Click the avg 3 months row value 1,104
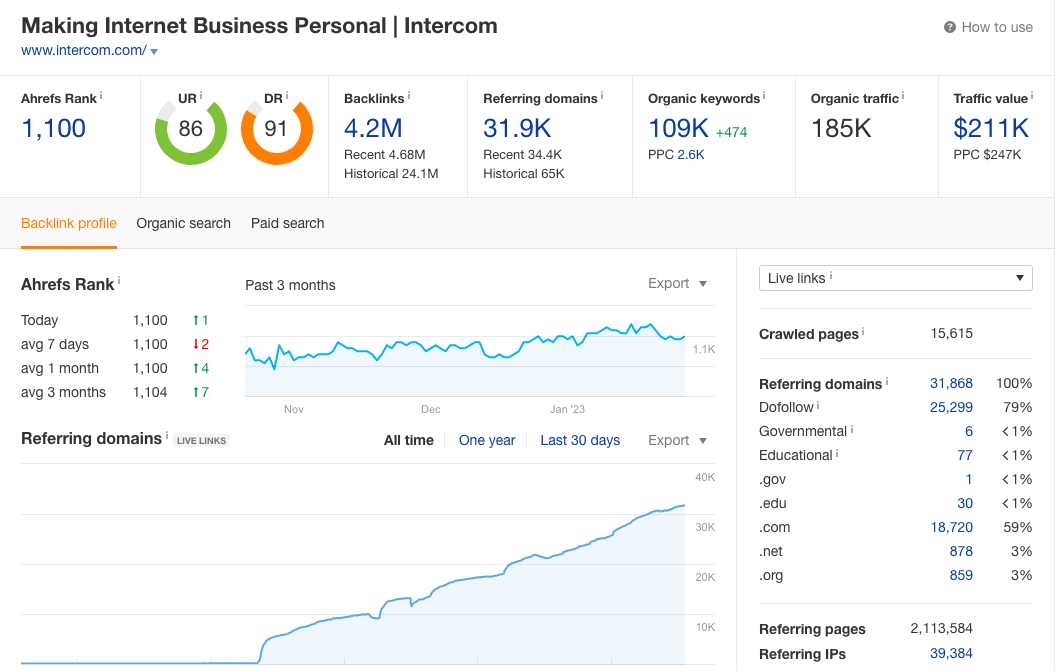This screenshot has height=671, width=1061. 150,392
